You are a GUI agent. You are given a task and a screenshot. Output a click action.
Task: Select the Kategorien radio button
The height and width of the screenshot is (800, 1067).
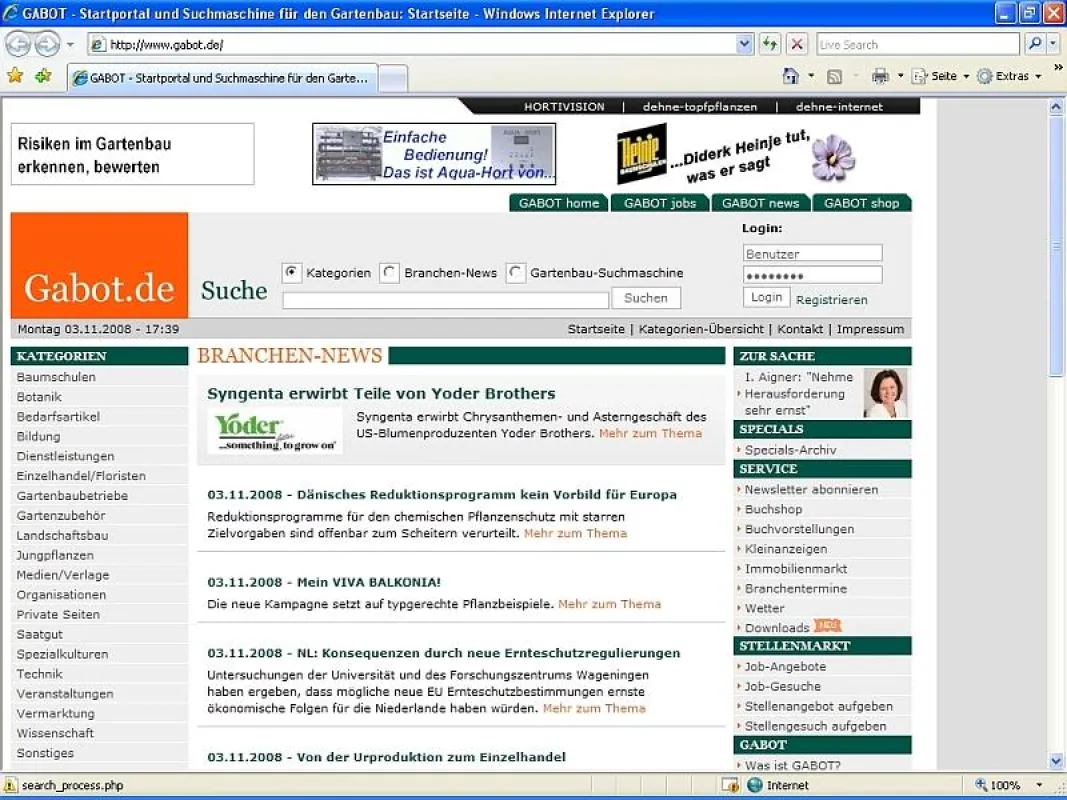[291, 272]
